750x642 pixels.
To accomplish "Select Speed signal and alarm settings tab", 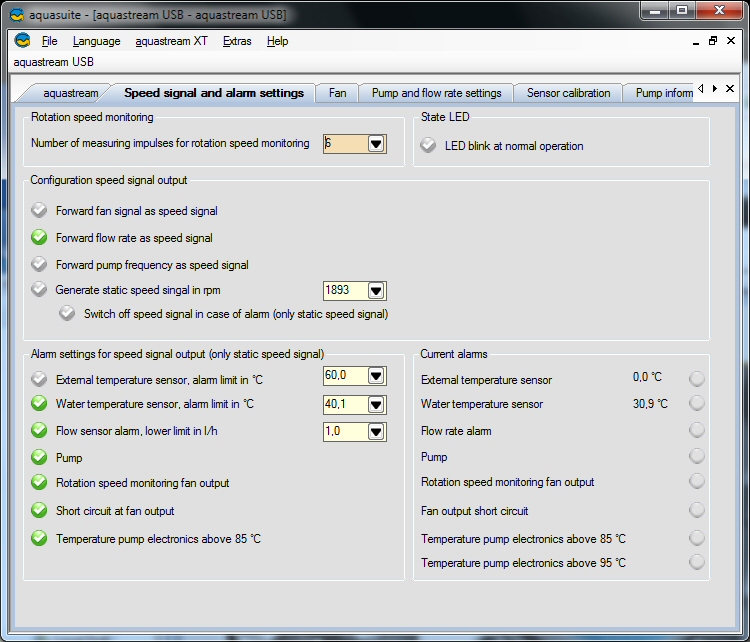I will [214, 93].
